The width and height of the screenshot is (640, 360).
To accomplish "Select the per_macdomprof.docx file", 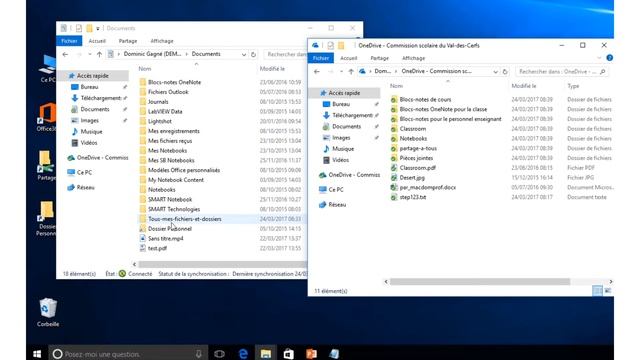I will click(x=427, y=187).
